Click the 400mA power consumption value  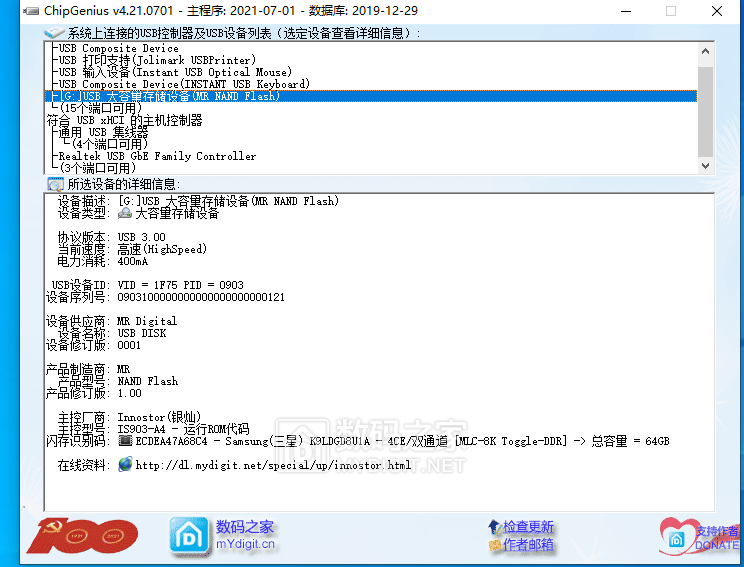click(132, 261)
